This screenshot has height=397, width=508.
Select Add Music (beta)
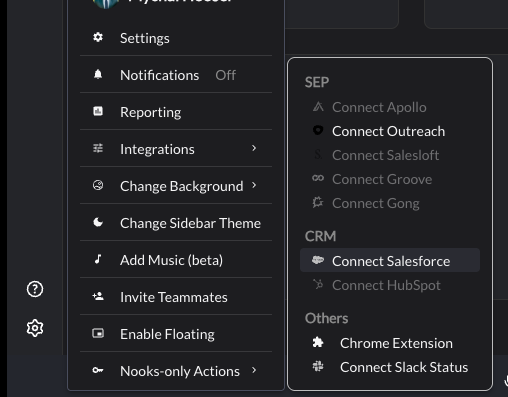click(x=176, y=260)
